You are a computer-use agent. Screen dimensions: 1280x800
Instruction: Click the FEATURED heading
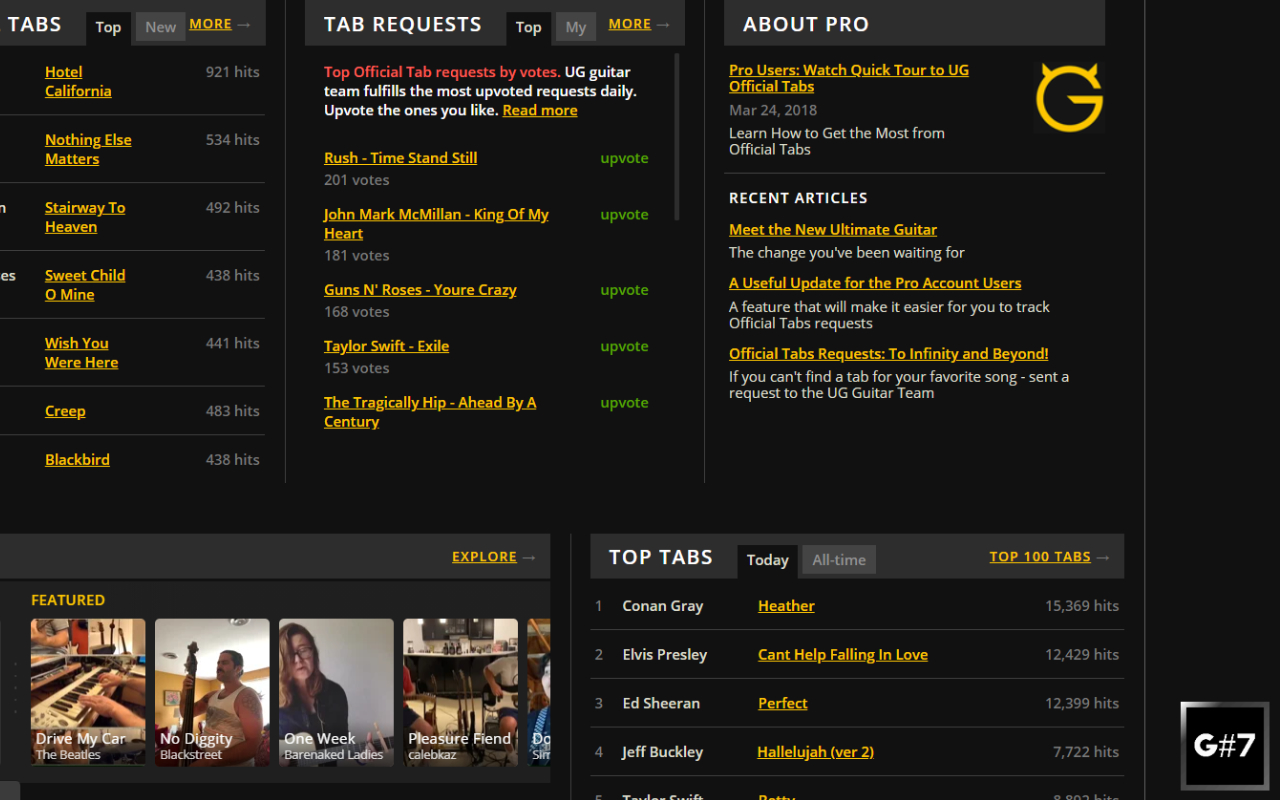tap(68, 600)
